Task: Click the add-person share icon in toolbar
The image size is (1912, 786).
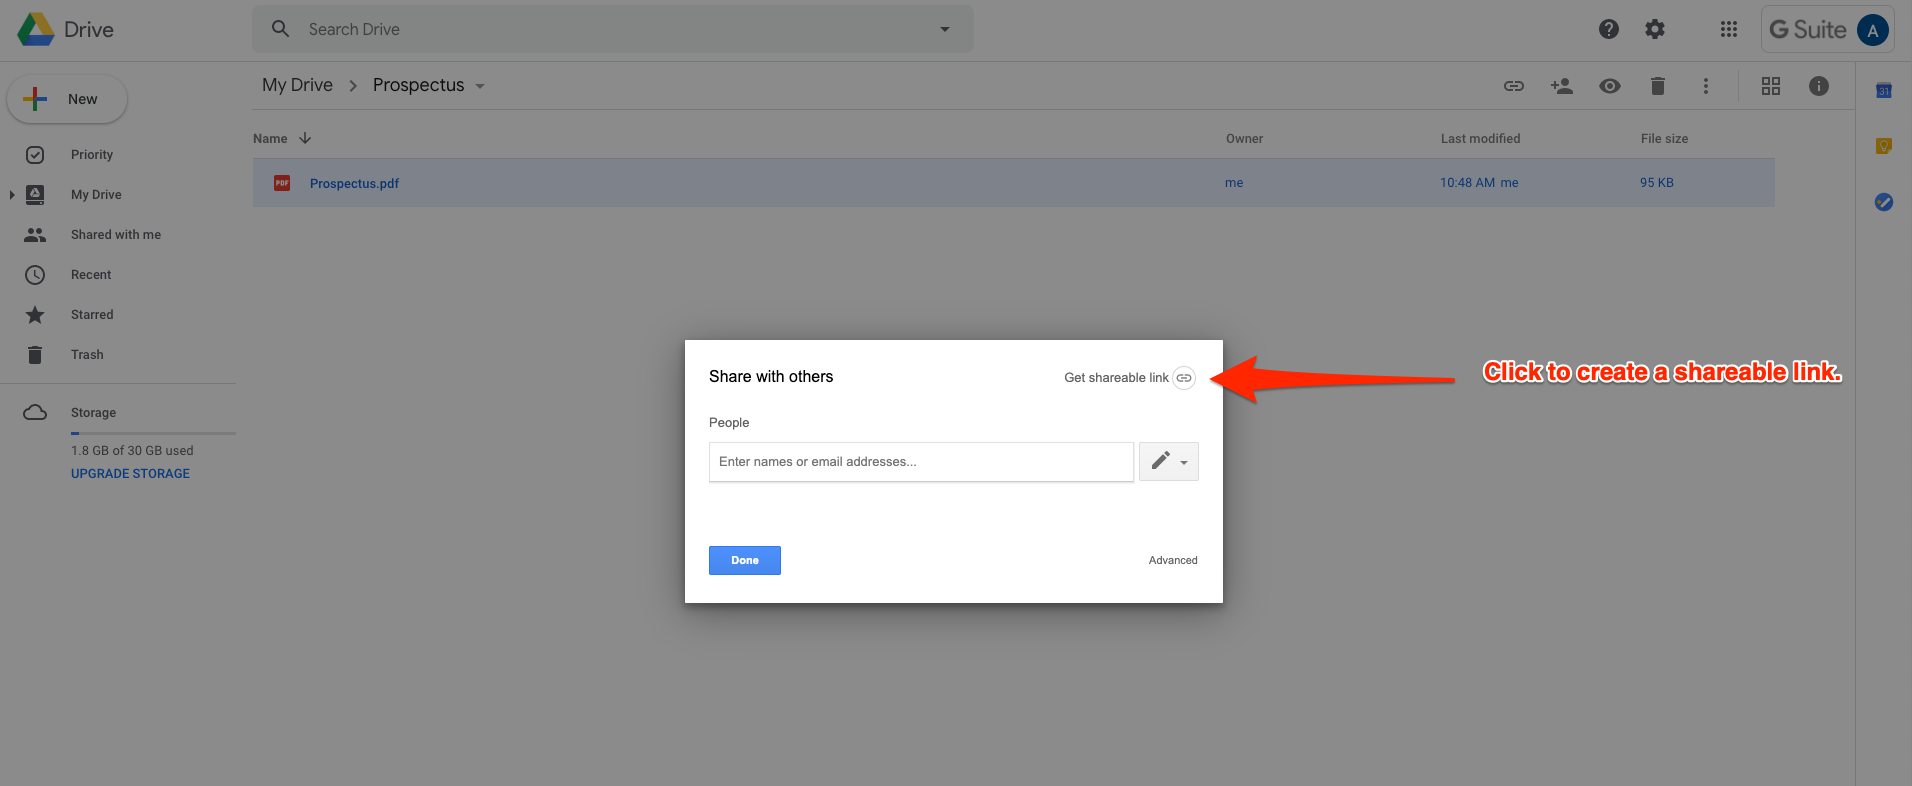Action: pyautogui.click(x=1562, y=86)
